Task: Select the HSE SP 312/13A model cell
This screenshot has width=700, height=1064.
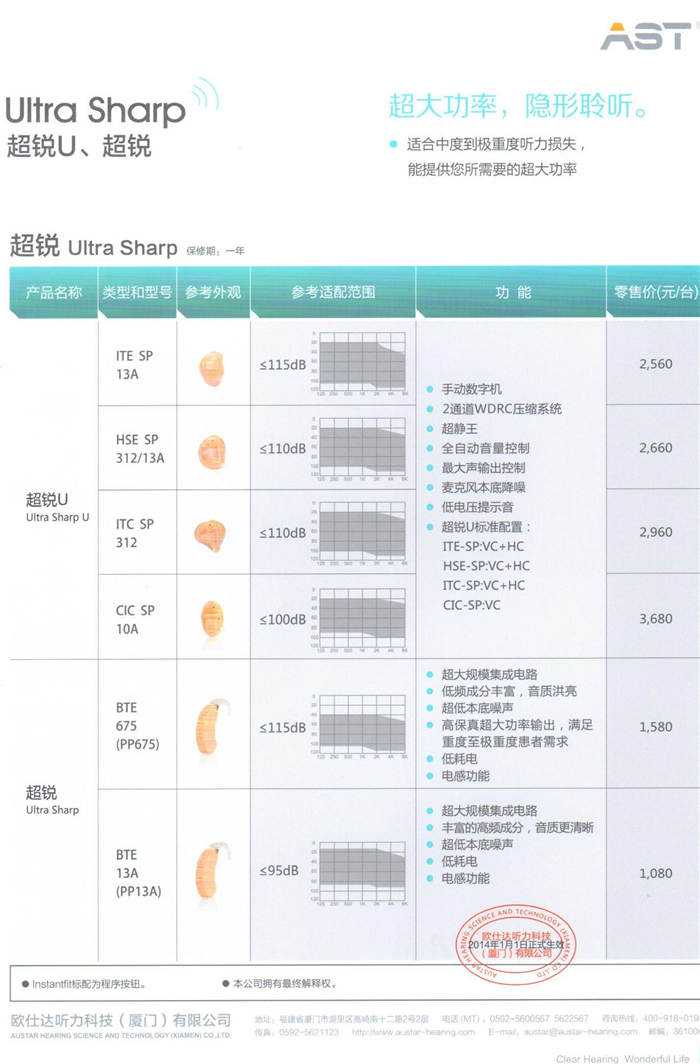Action: pyautogui.click(x=140, y=449)
